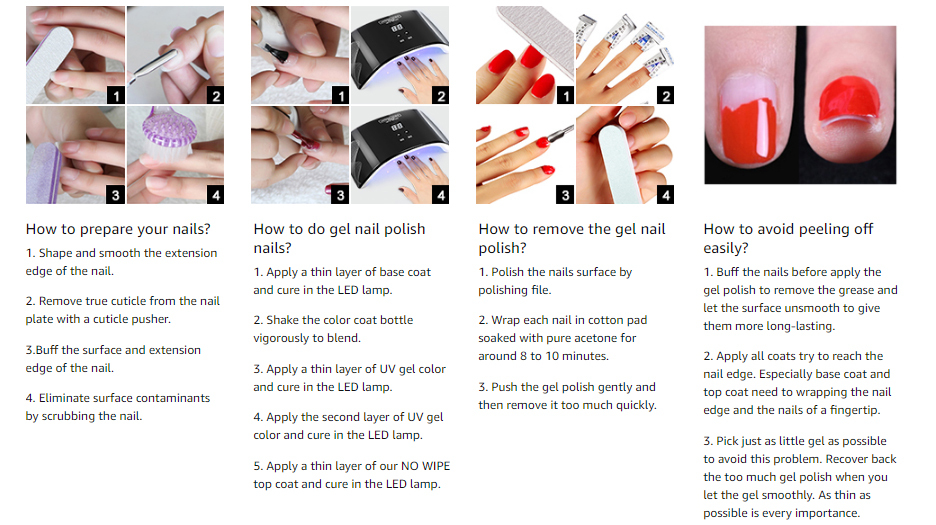The image size is (936, 525).
Task: Open the gel pushing removal photo numbered 3
Action: coord(525,155)
